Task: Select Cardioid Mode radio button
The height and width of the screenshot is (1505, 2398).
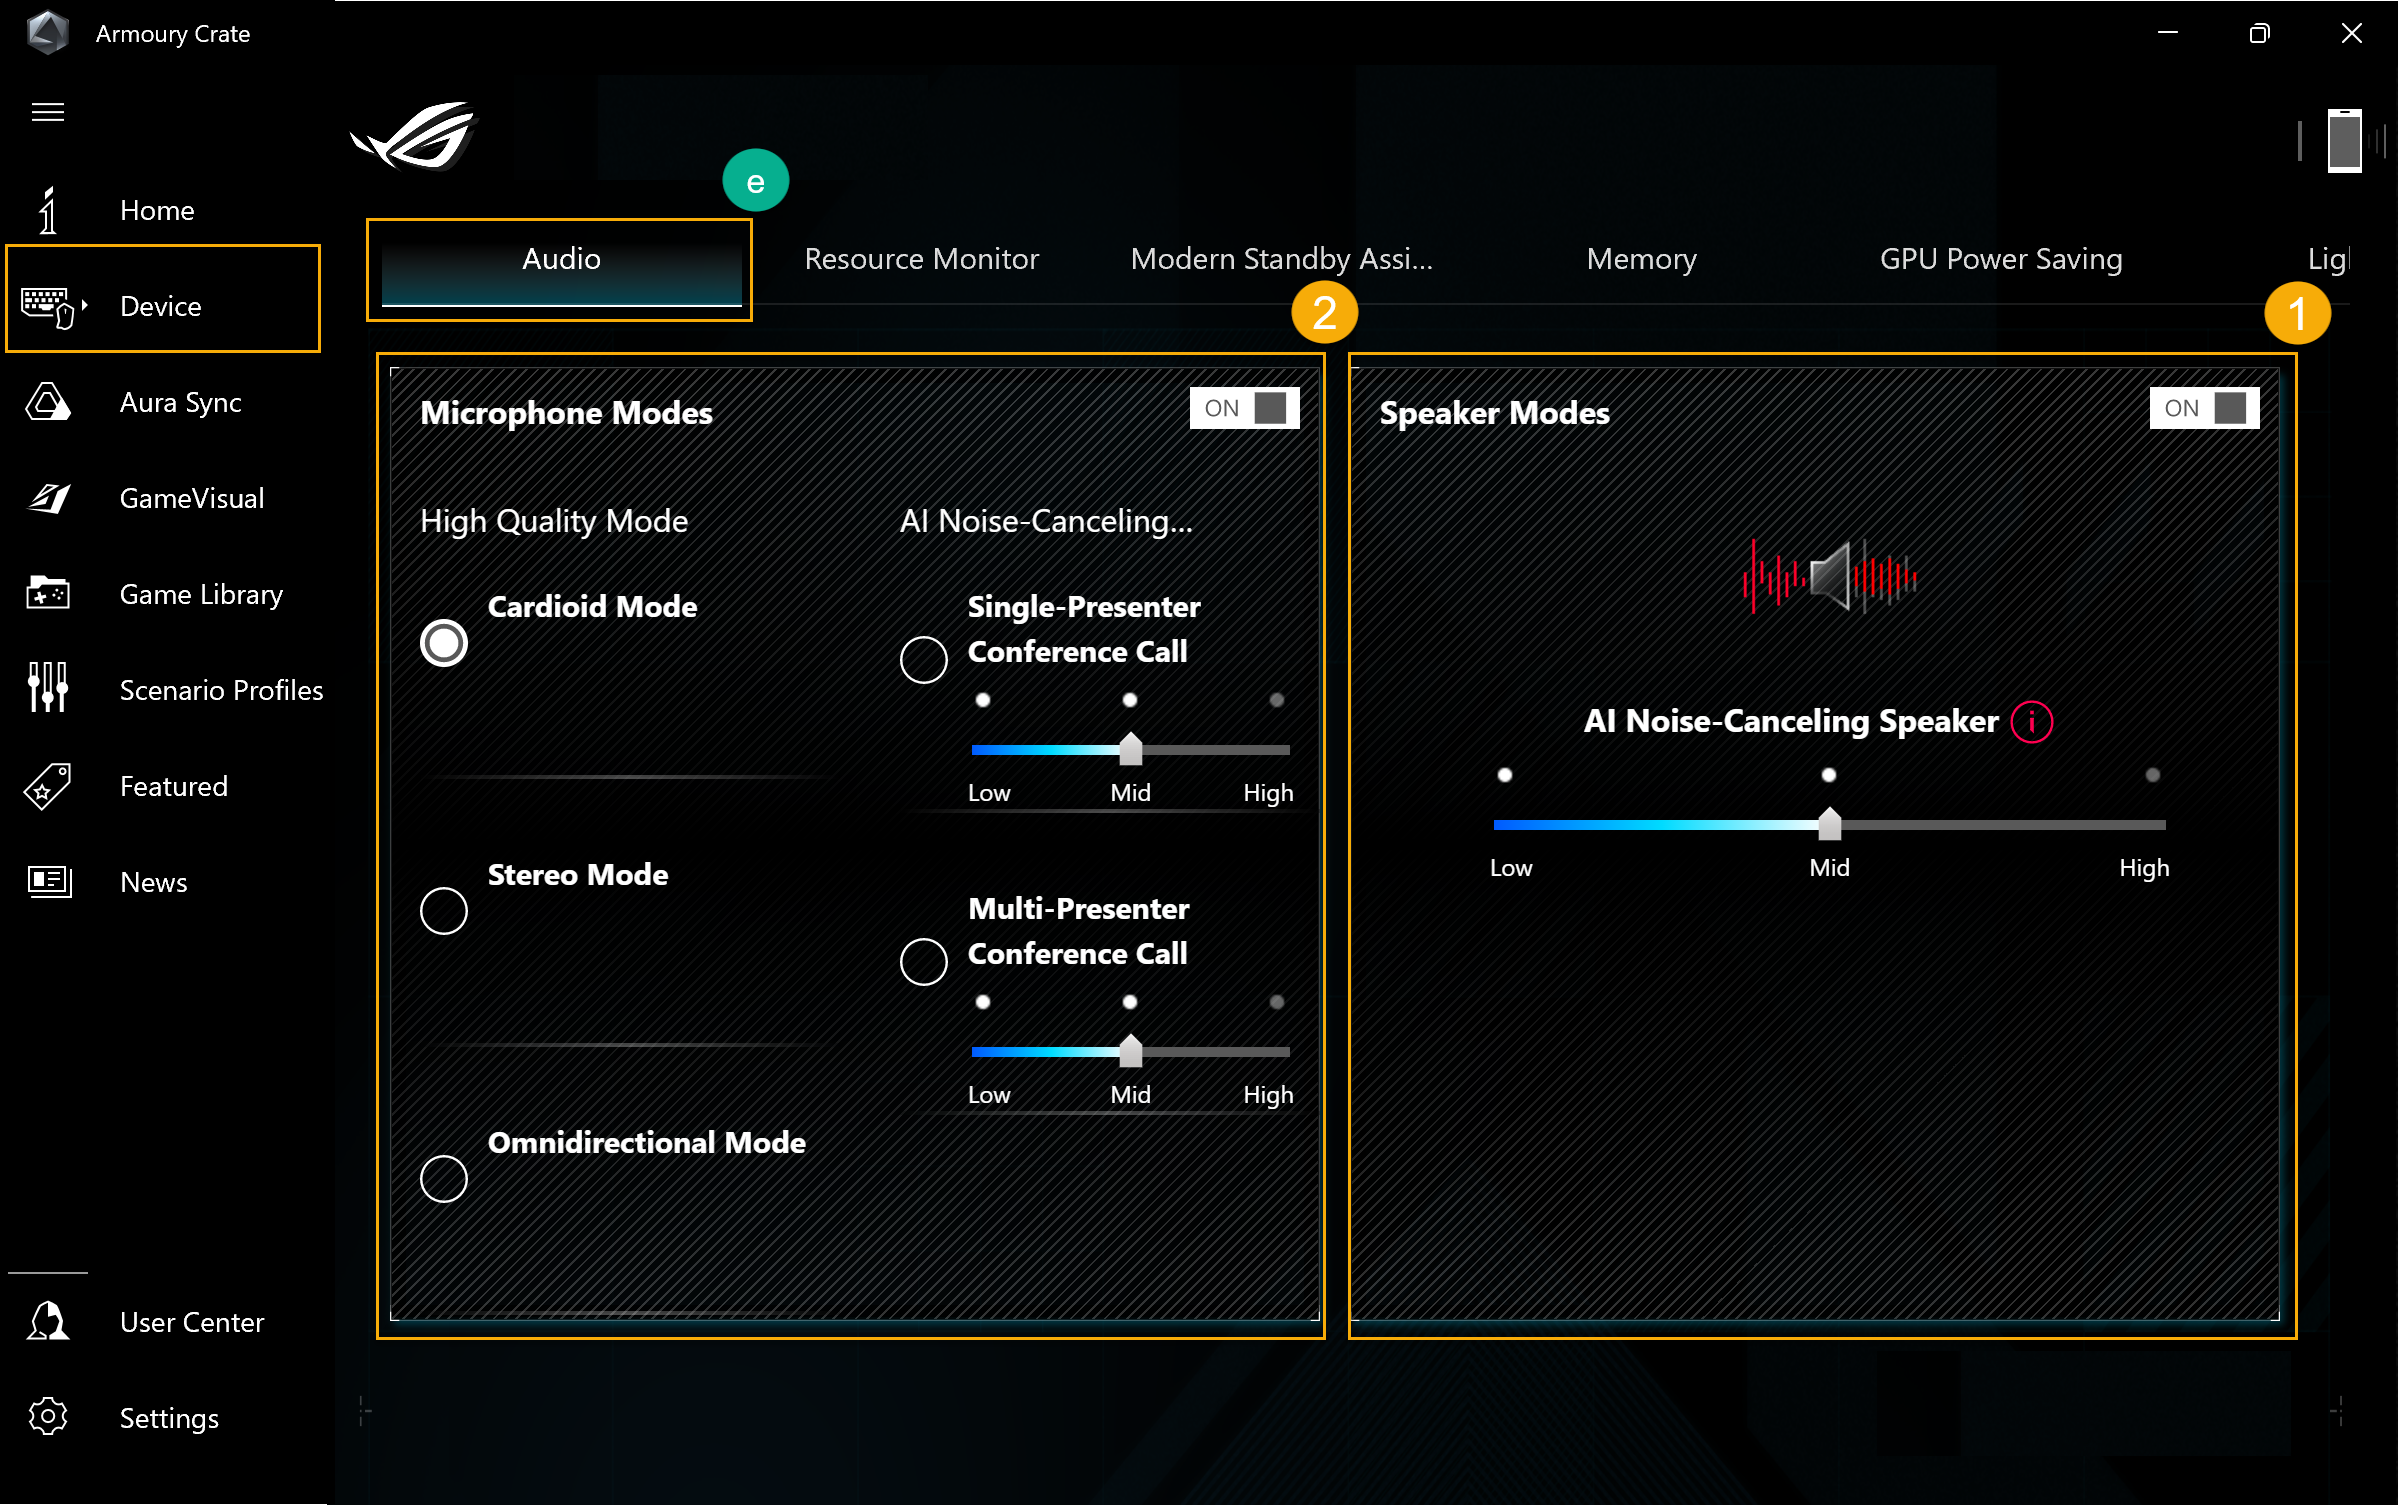Action: (x=442, y=643)
